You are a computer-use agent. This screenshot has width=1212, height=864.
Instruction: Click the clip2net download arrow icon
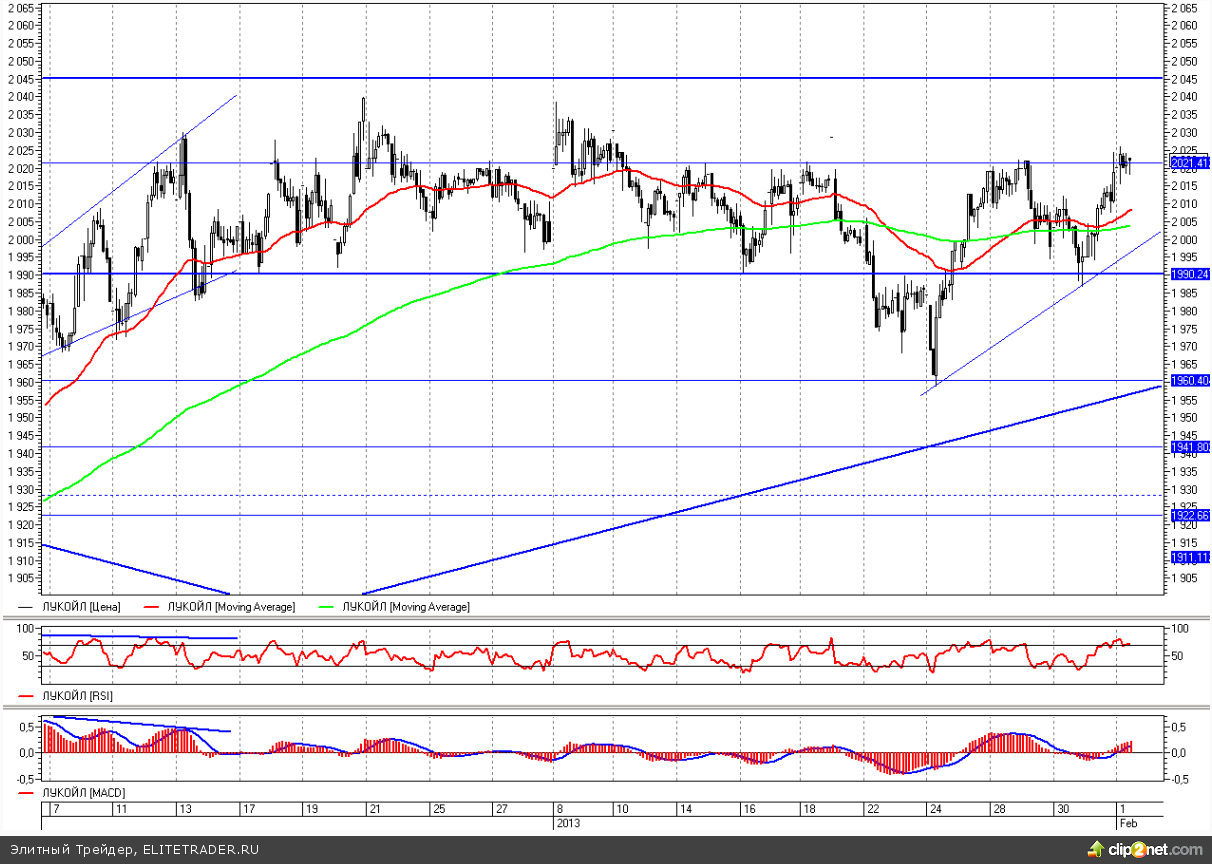coord(1092,849)
